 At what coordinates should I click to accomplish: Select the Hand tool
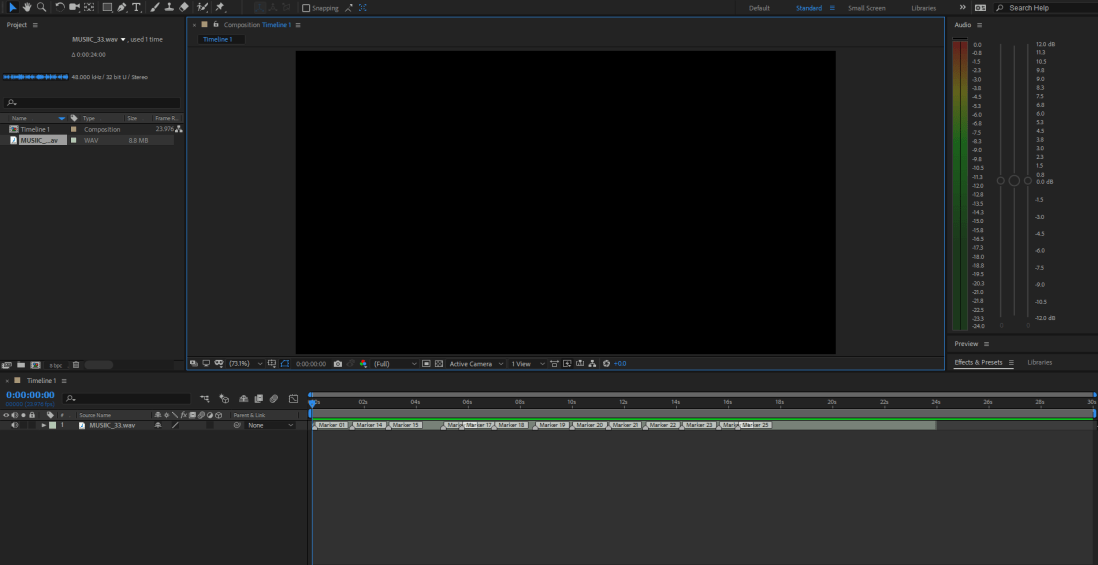(x=27, y=7)
